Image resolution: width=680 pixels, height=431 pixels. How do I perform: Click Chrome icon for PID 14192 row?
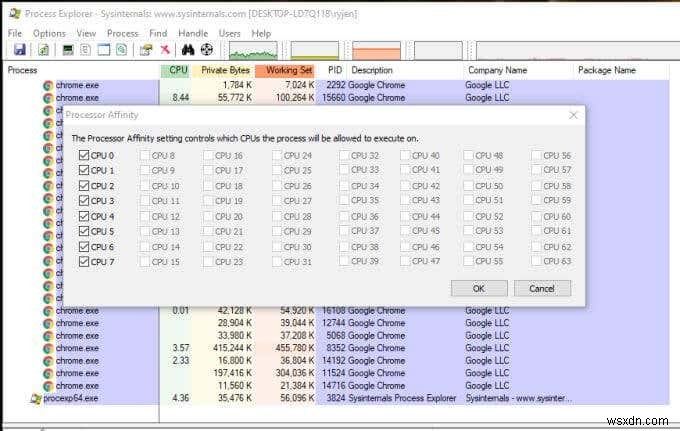(48, 361)
